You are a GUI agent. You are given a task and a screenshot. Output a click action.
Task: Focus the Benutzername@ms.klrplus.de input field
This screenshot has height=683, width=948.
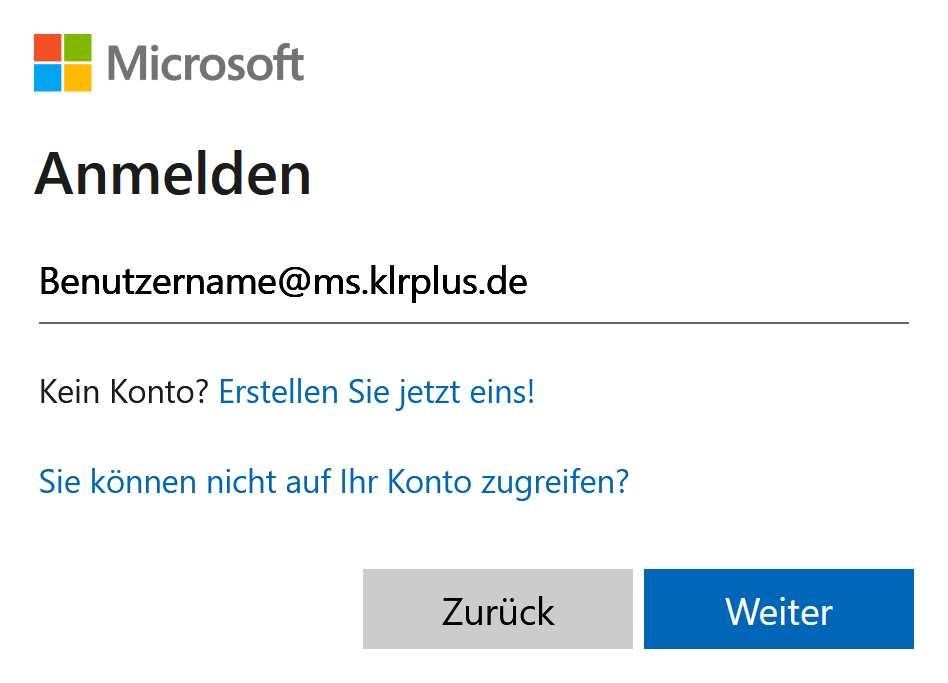tap(473, 283)
